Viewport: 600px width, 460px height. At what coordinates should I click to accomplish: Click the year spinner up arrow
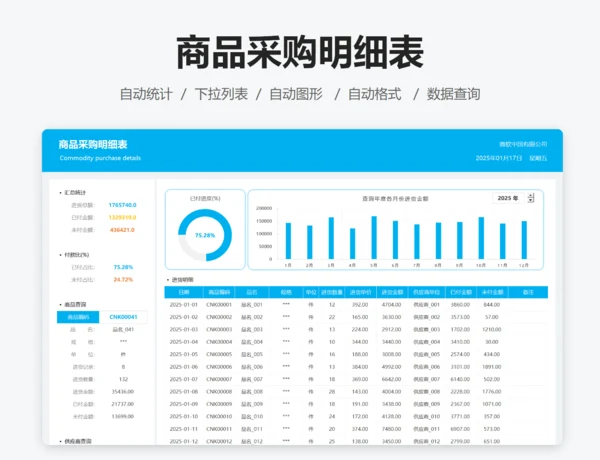pos(531,196)
